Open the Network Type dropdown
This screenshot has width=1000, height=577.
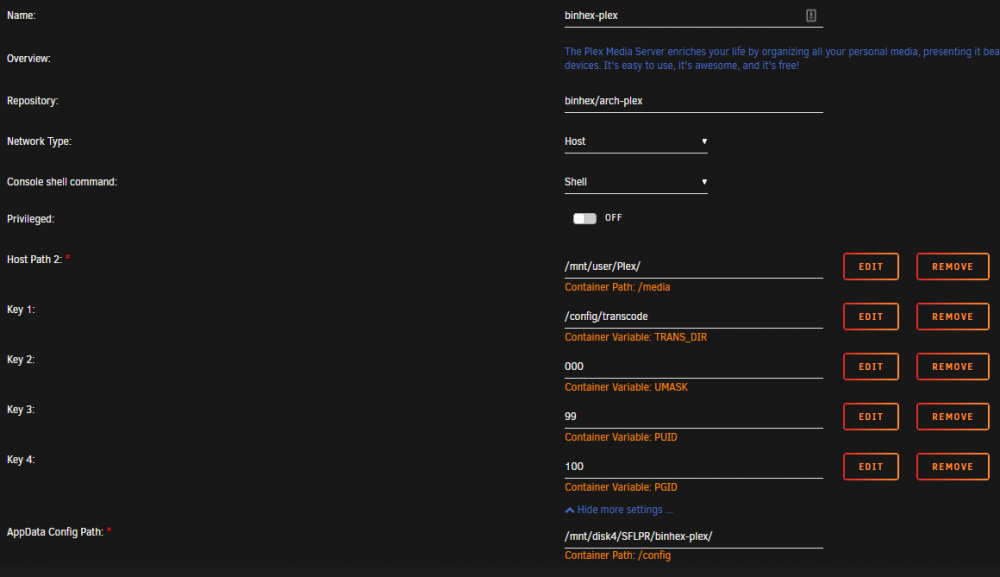pos(636,142)
